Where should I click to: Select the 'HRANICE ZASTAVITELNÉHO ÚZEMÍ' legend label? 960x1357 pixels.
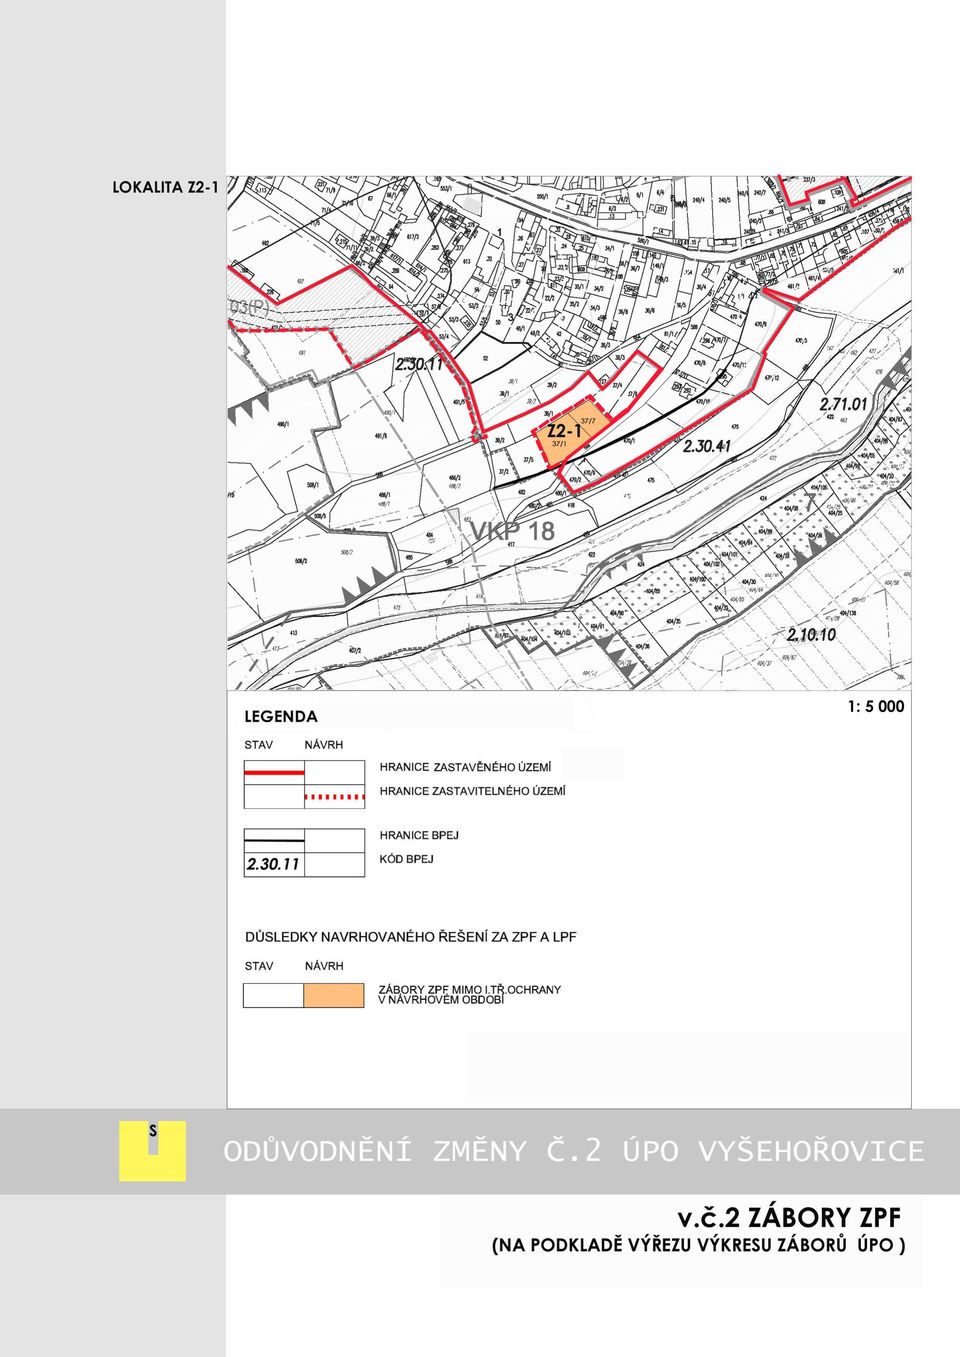472,791
